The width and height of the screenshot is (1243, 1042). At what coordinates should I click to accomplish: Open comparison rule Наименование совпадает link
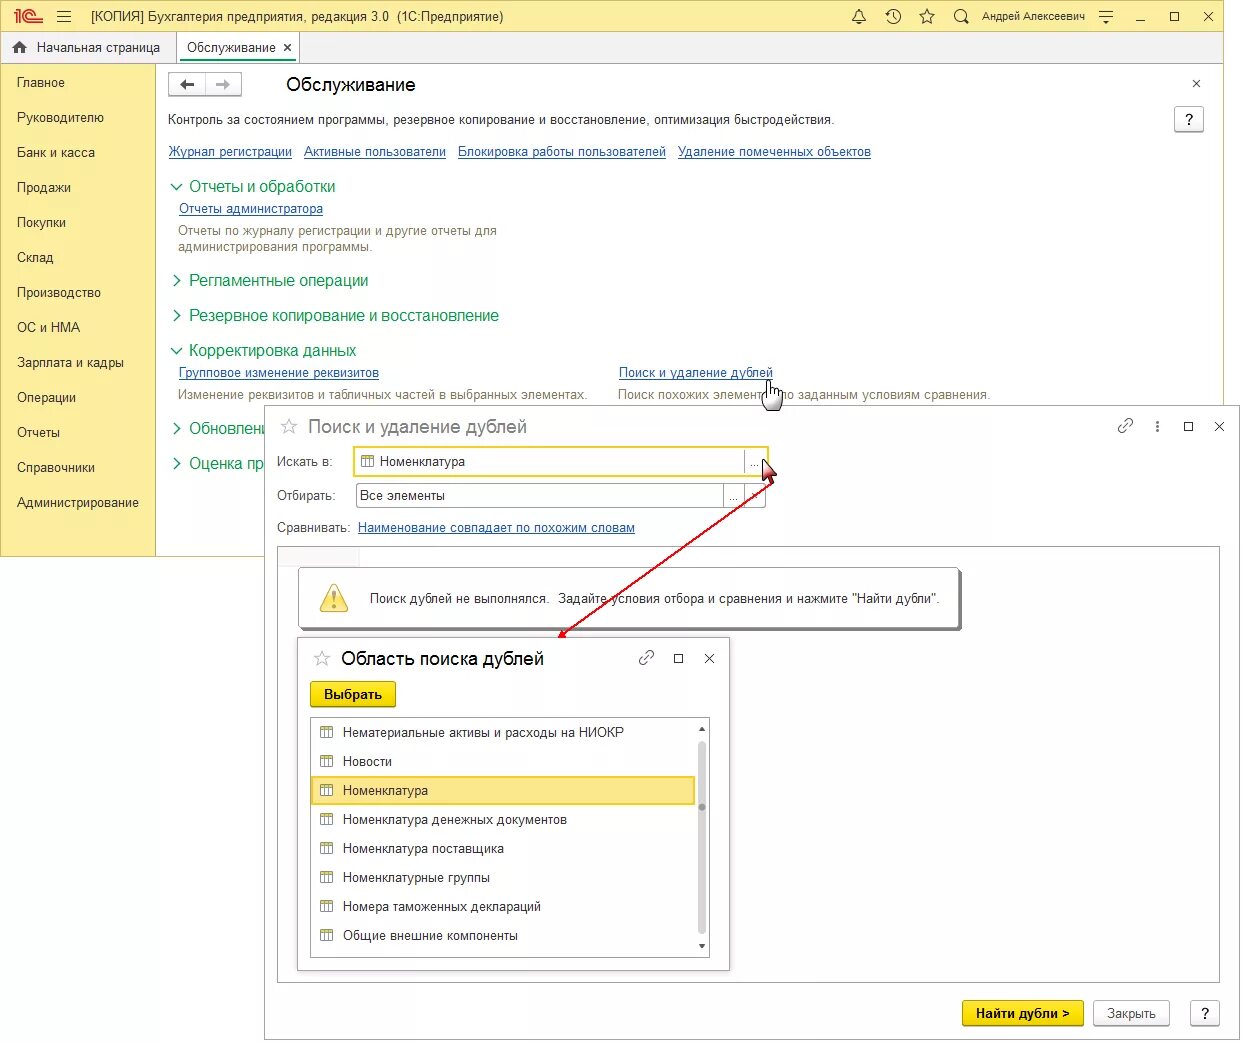pyautogui.click(x=496, y=528)
